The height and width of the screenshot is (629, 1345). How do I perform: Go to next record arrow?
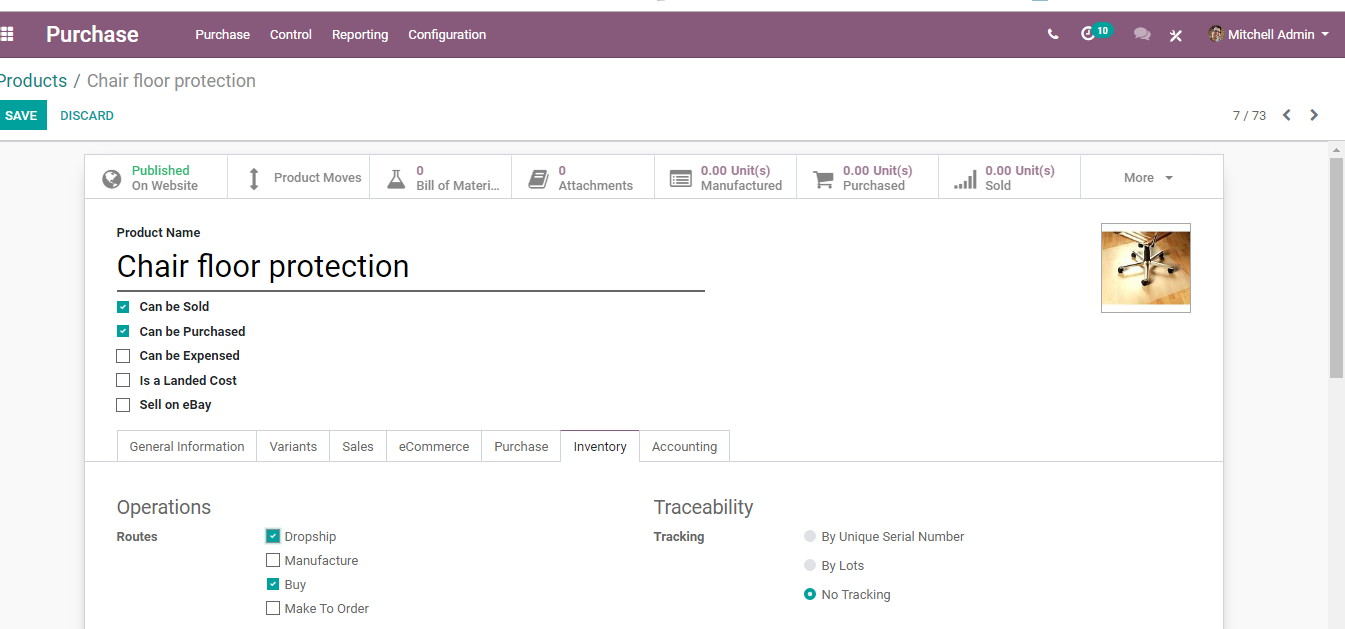pos(1314,115)
